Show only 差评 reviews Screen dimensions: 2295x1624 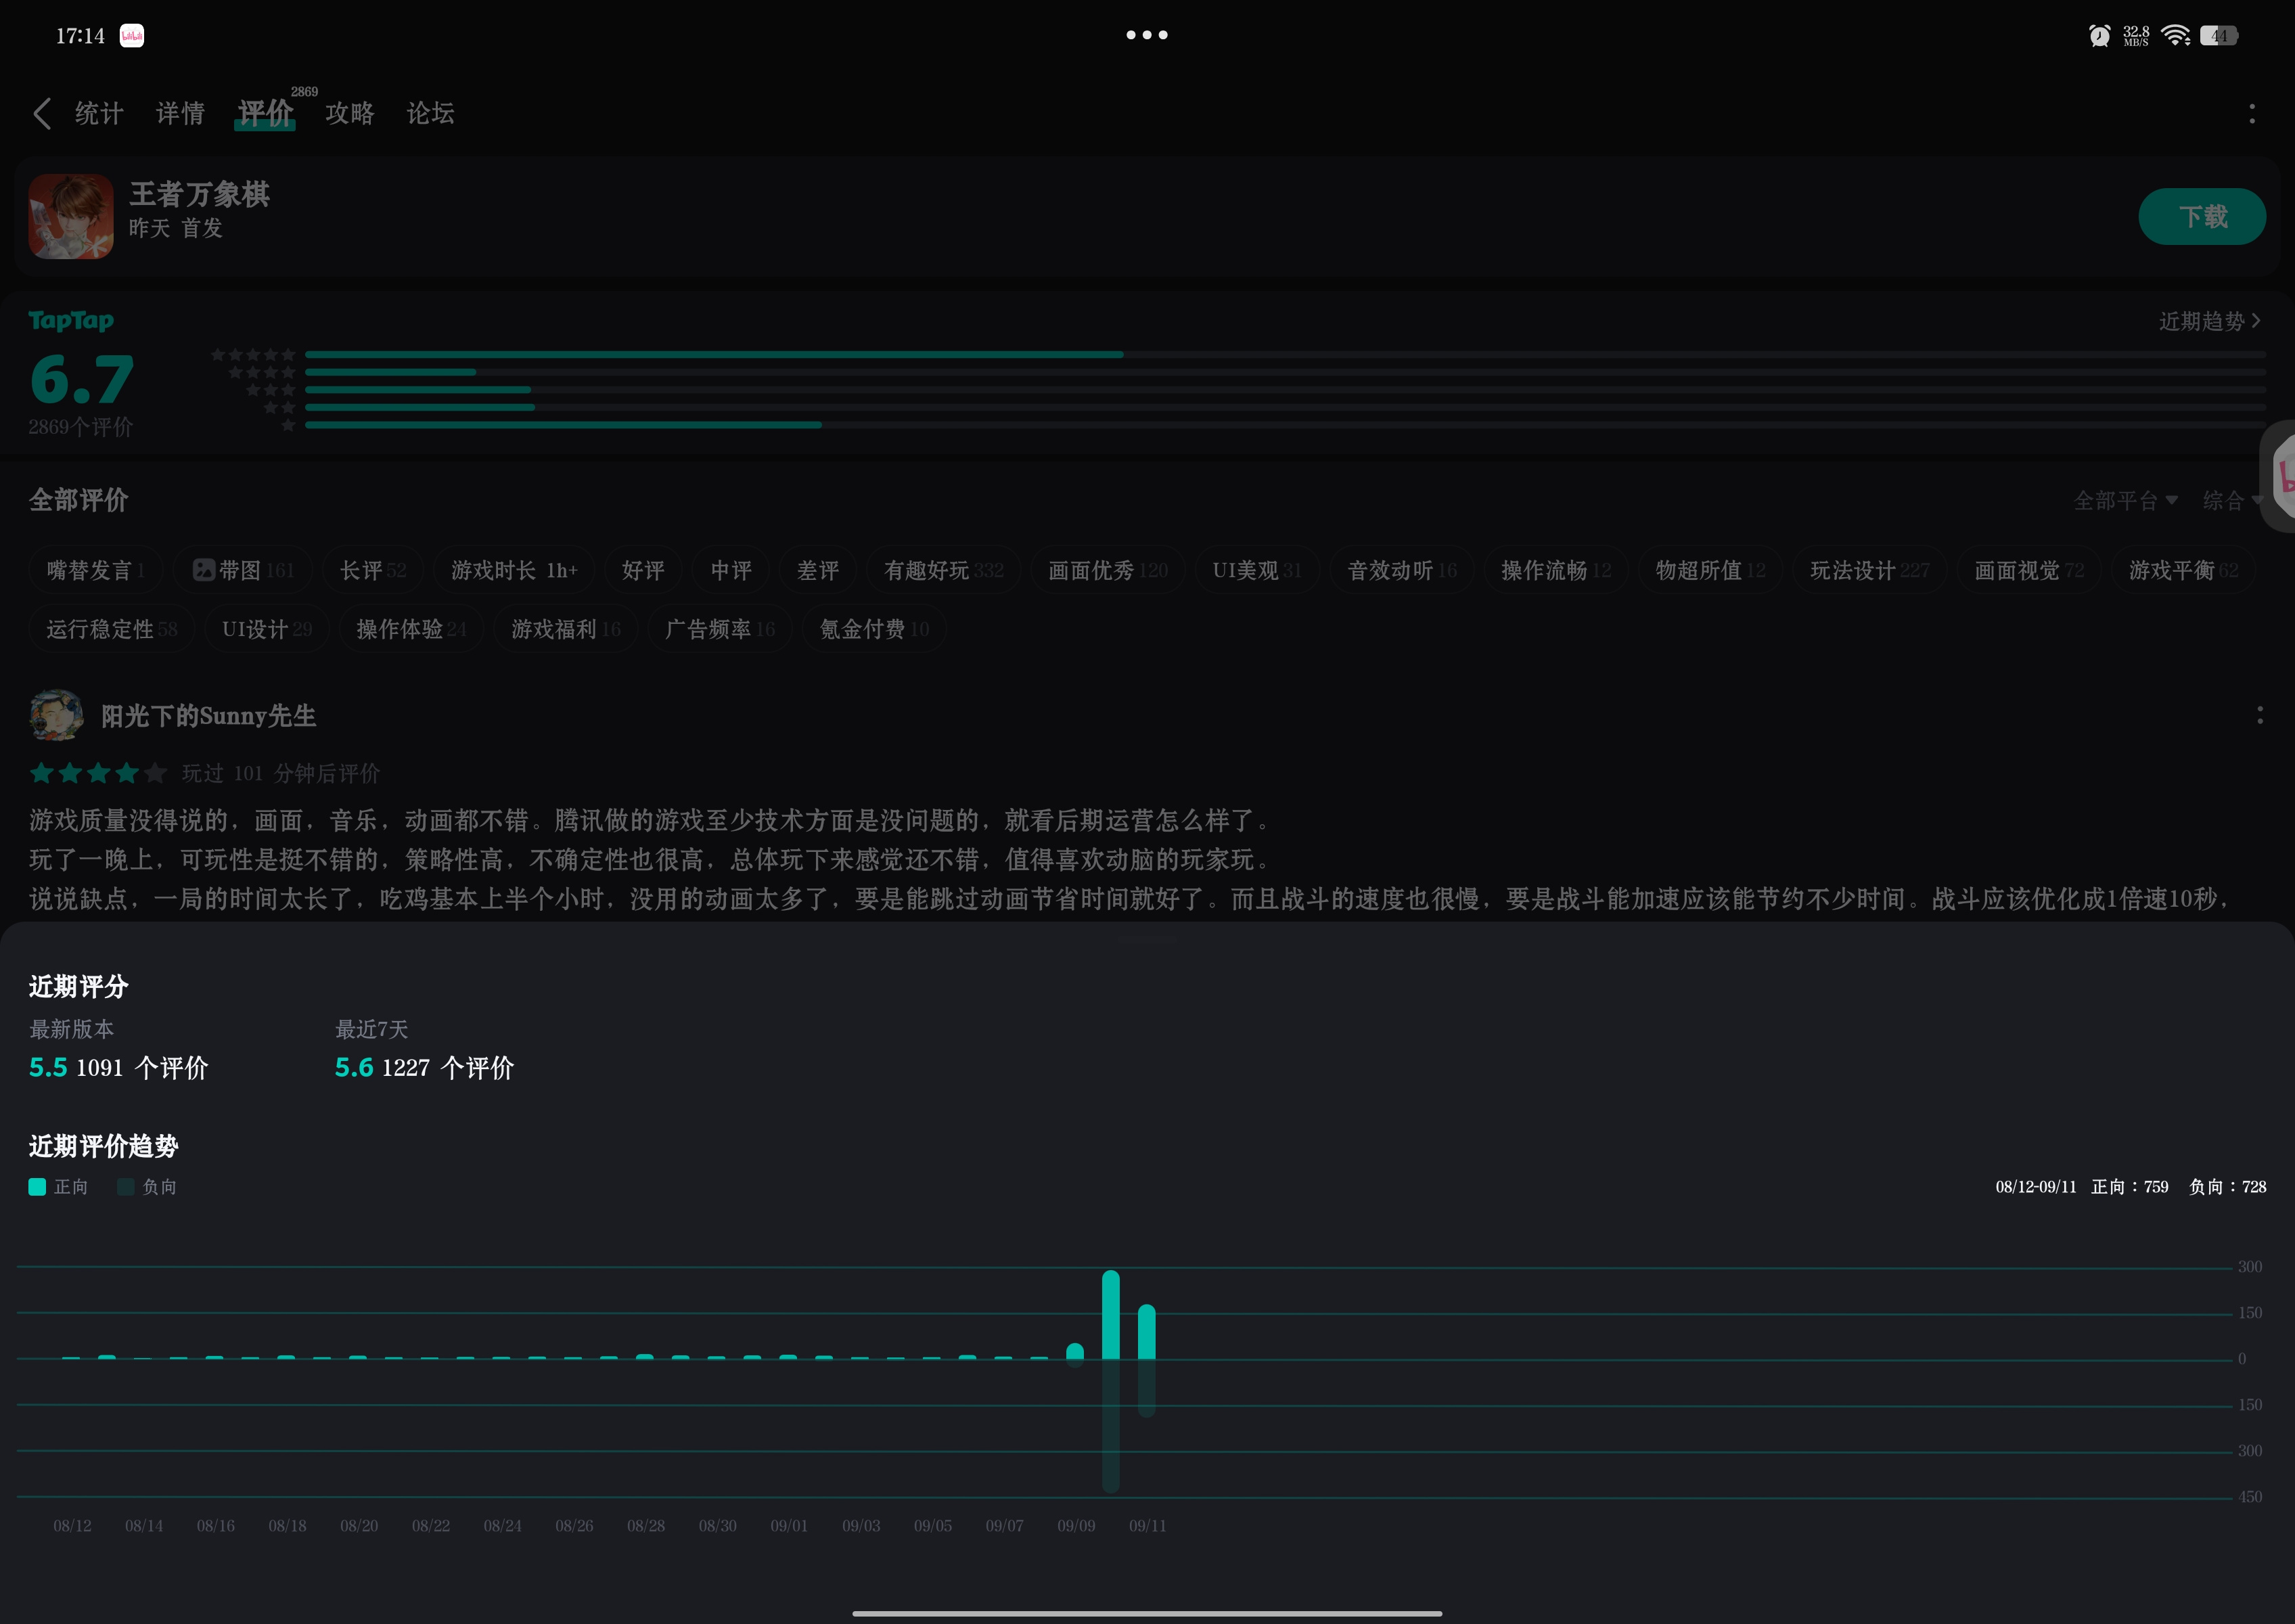(x=818, y=570)
